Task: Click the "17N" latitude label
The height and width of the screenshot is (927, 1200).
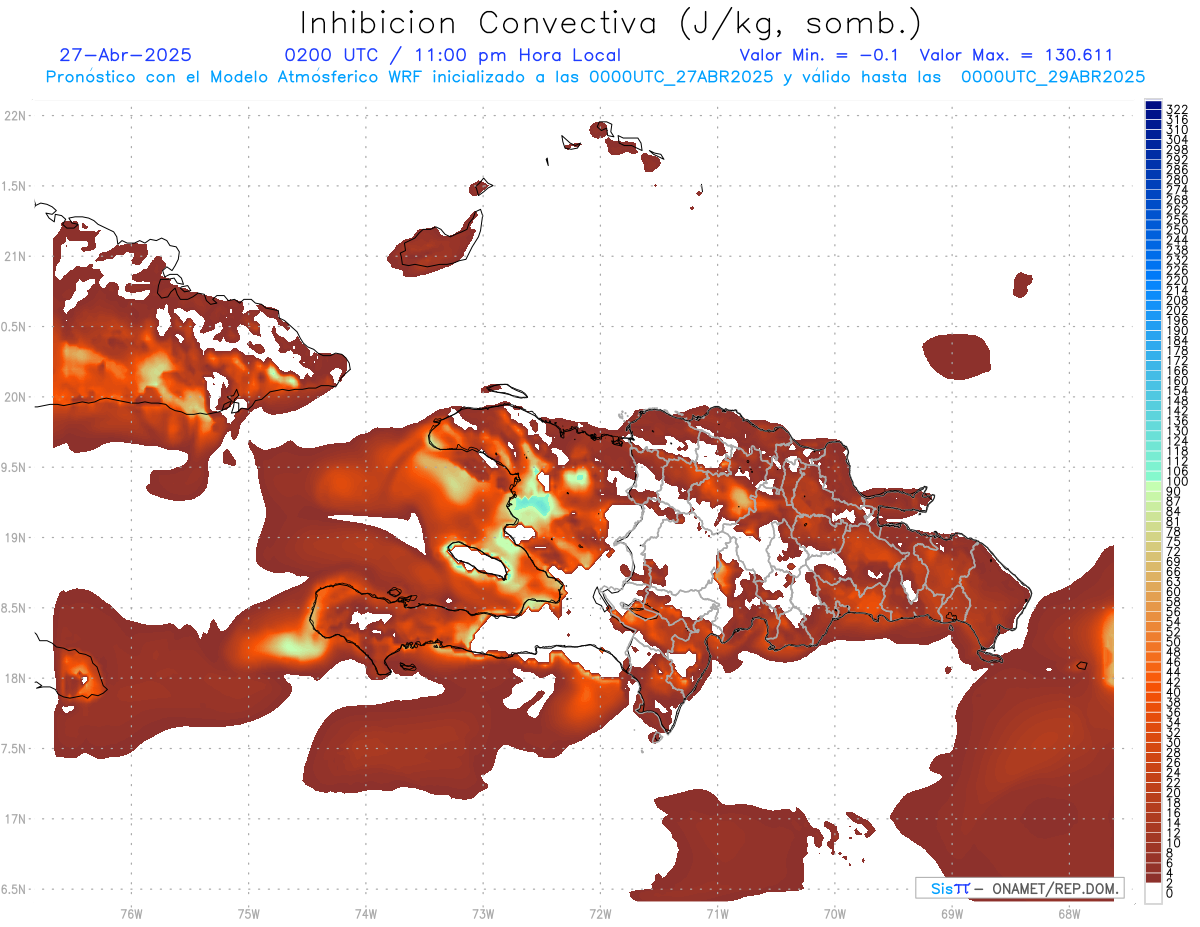Action: coord(15,819)
